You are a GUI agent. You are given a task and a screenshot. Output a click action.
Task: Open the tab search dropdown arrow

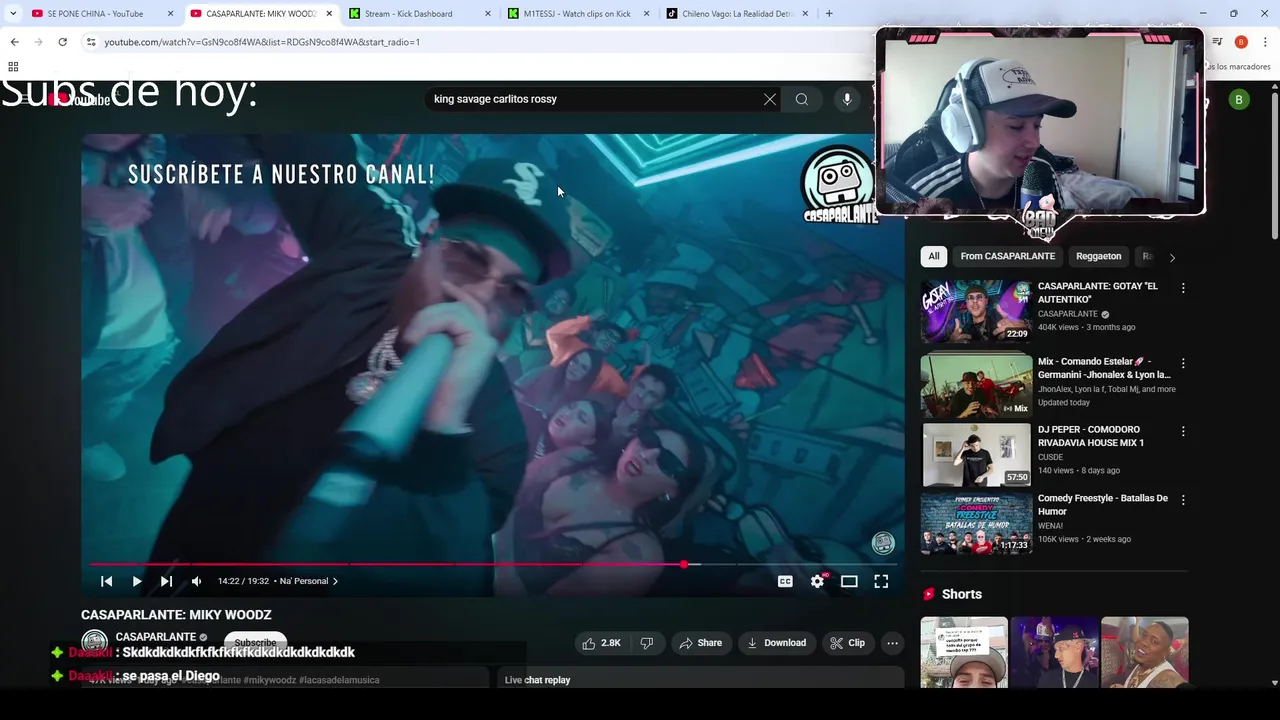[x=12, y=14]
